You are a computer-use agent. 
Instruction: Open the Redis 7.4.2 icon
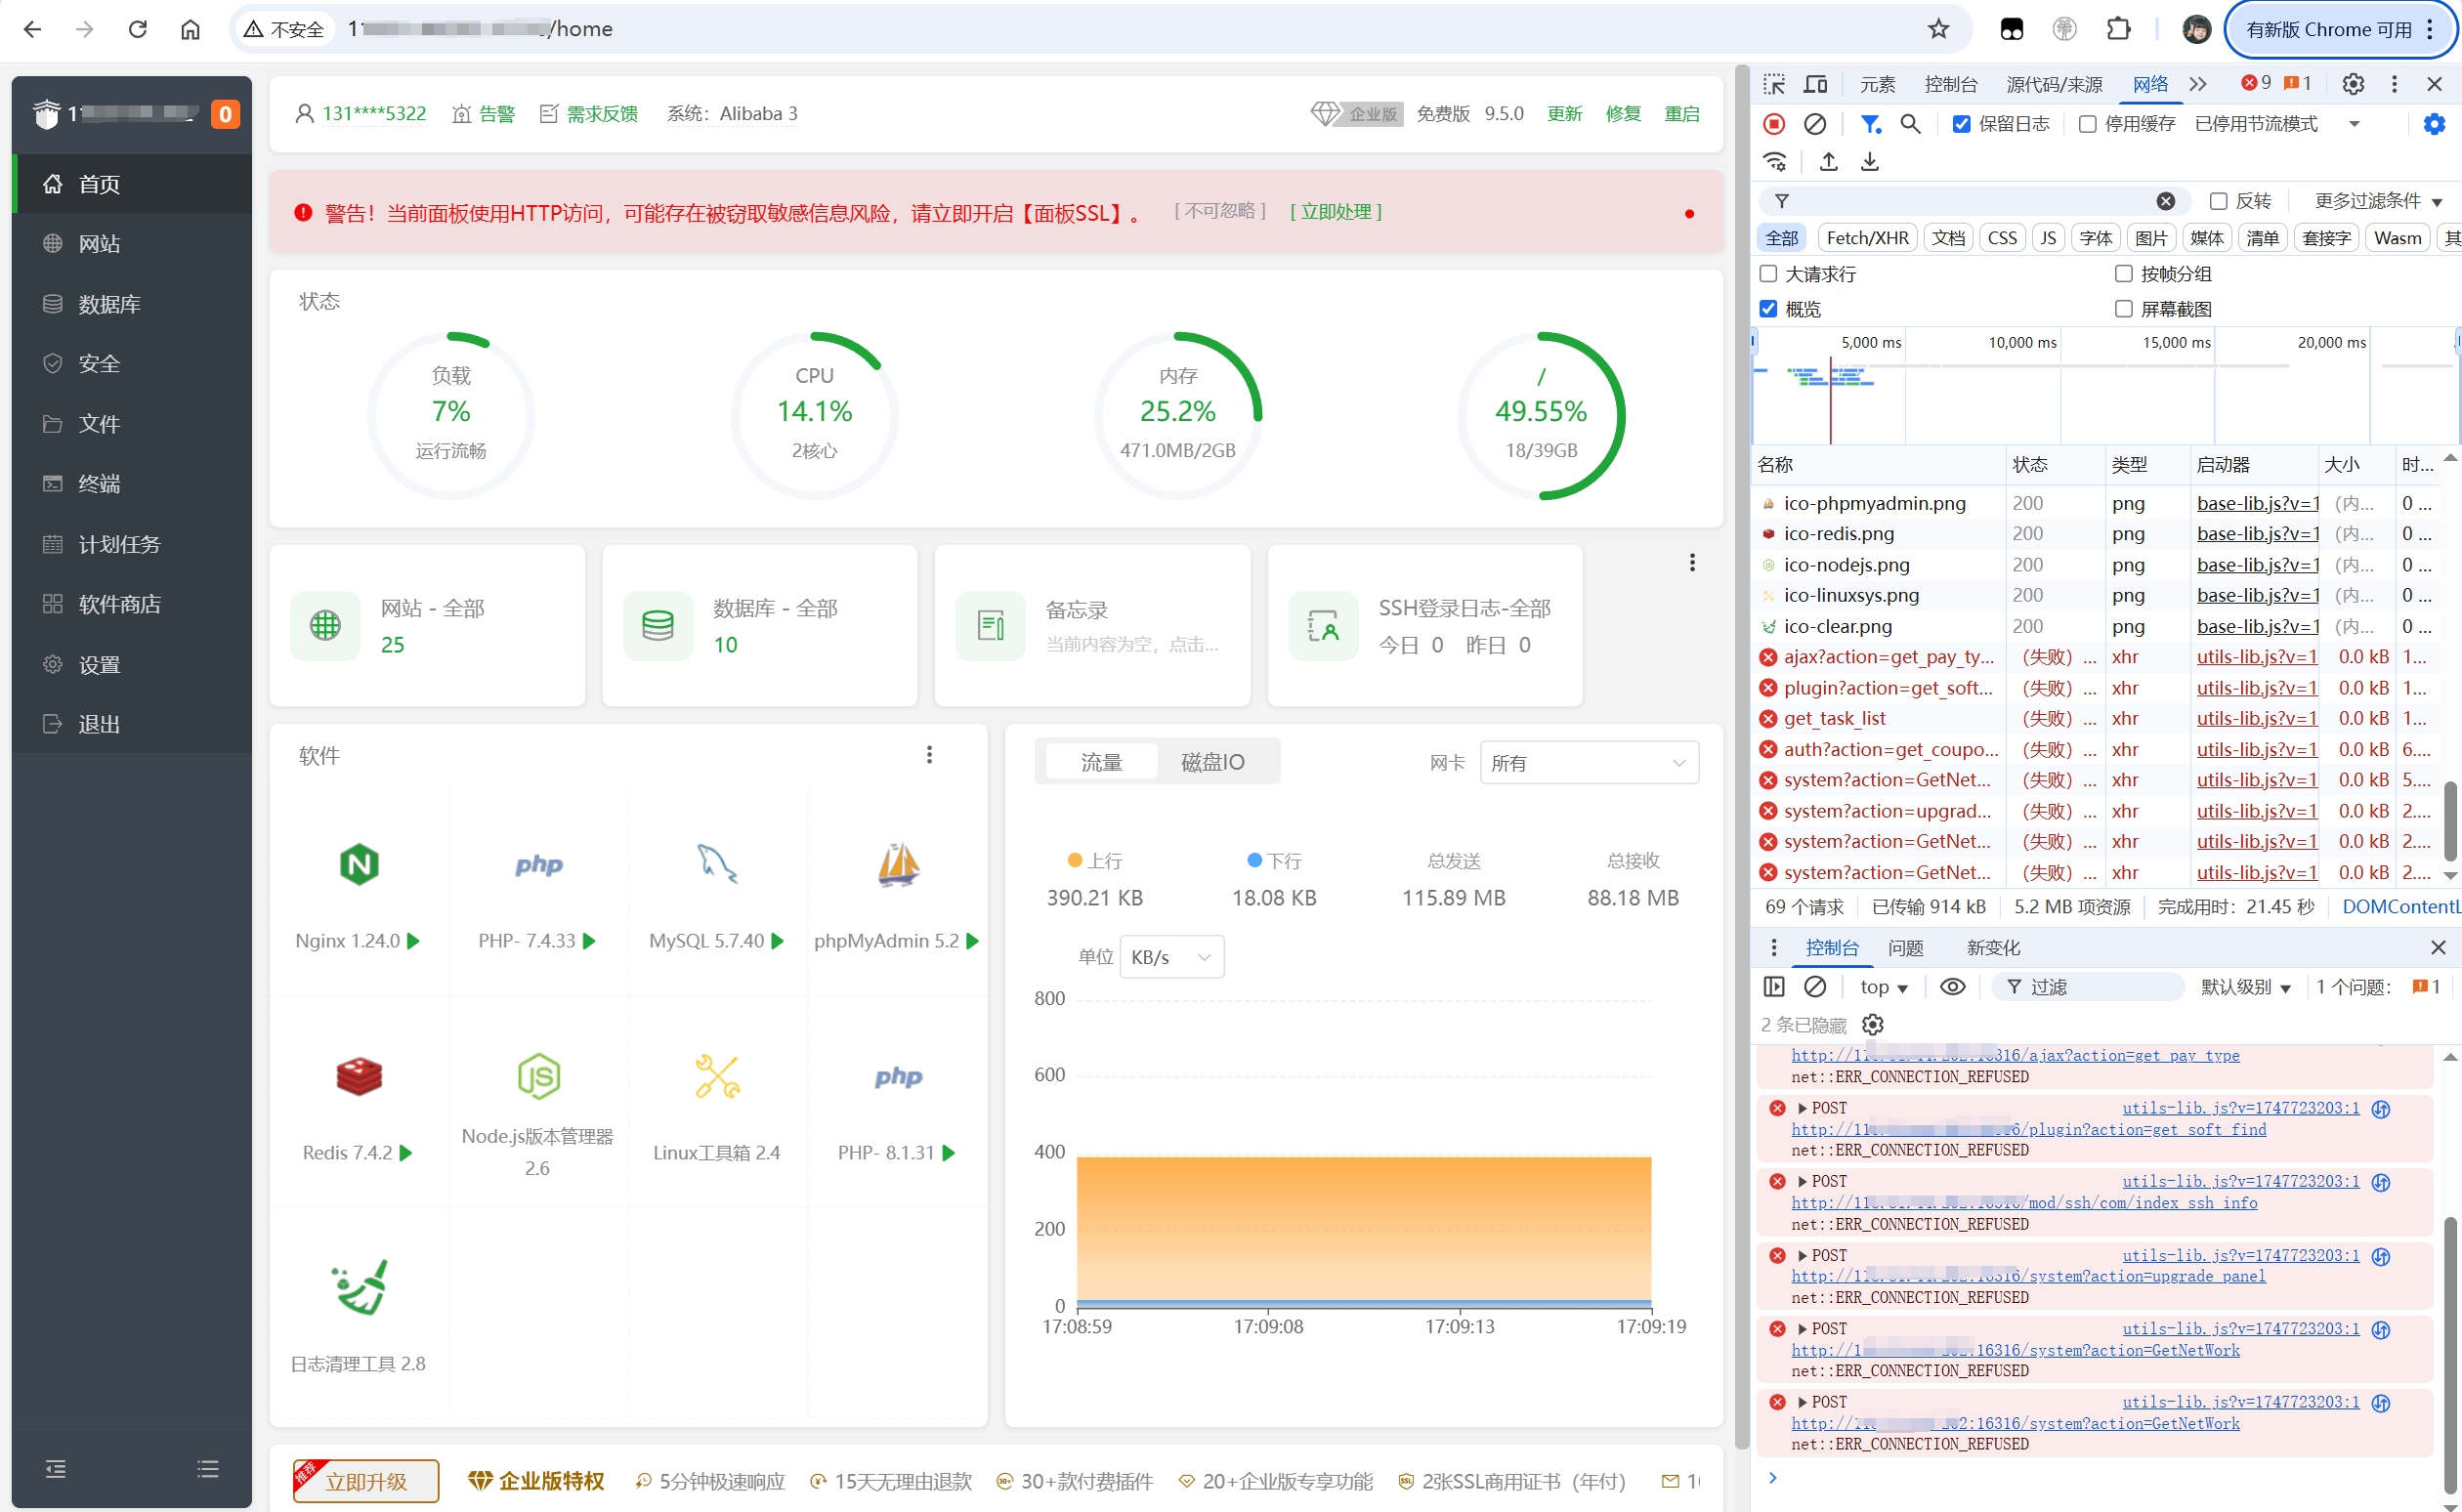pyautogui.click(x=359, y=1076)
